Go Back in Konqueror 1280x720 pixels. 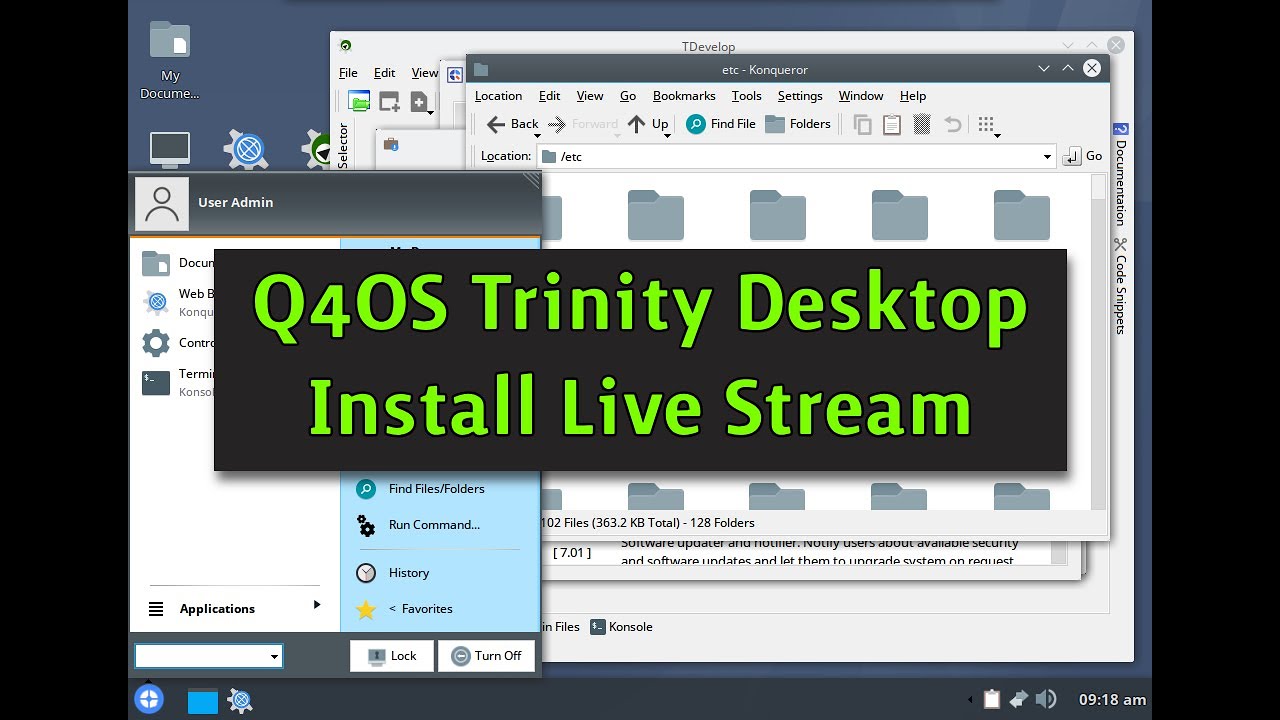[511, 124]
